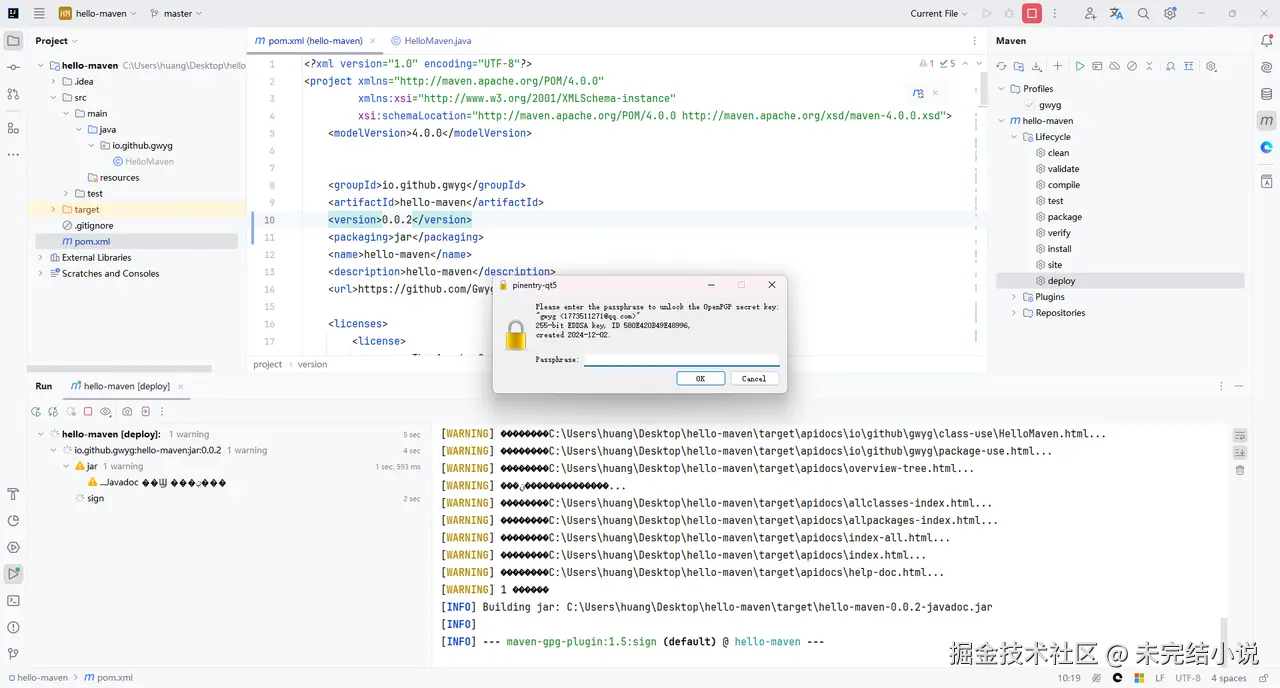Stop the deploy process in Run toolbar
1280x688 pixels.
88,411
